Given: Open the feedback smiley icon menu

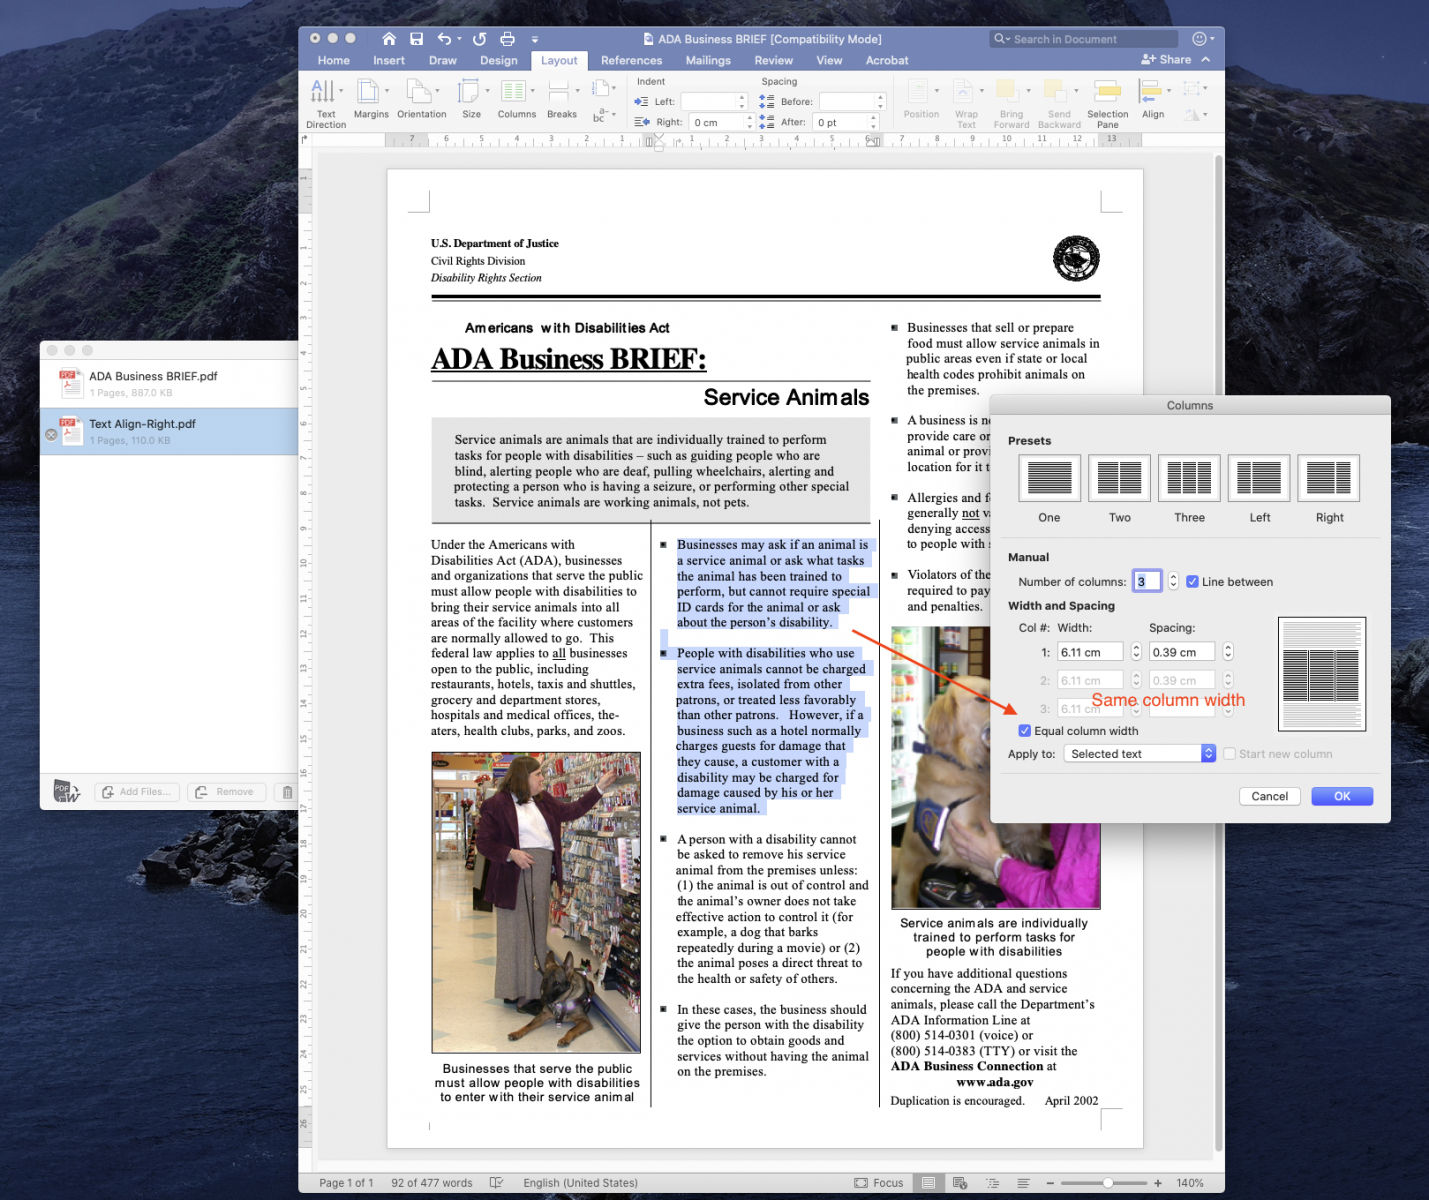Looking at the screenshot, I should click(1202, 39).
